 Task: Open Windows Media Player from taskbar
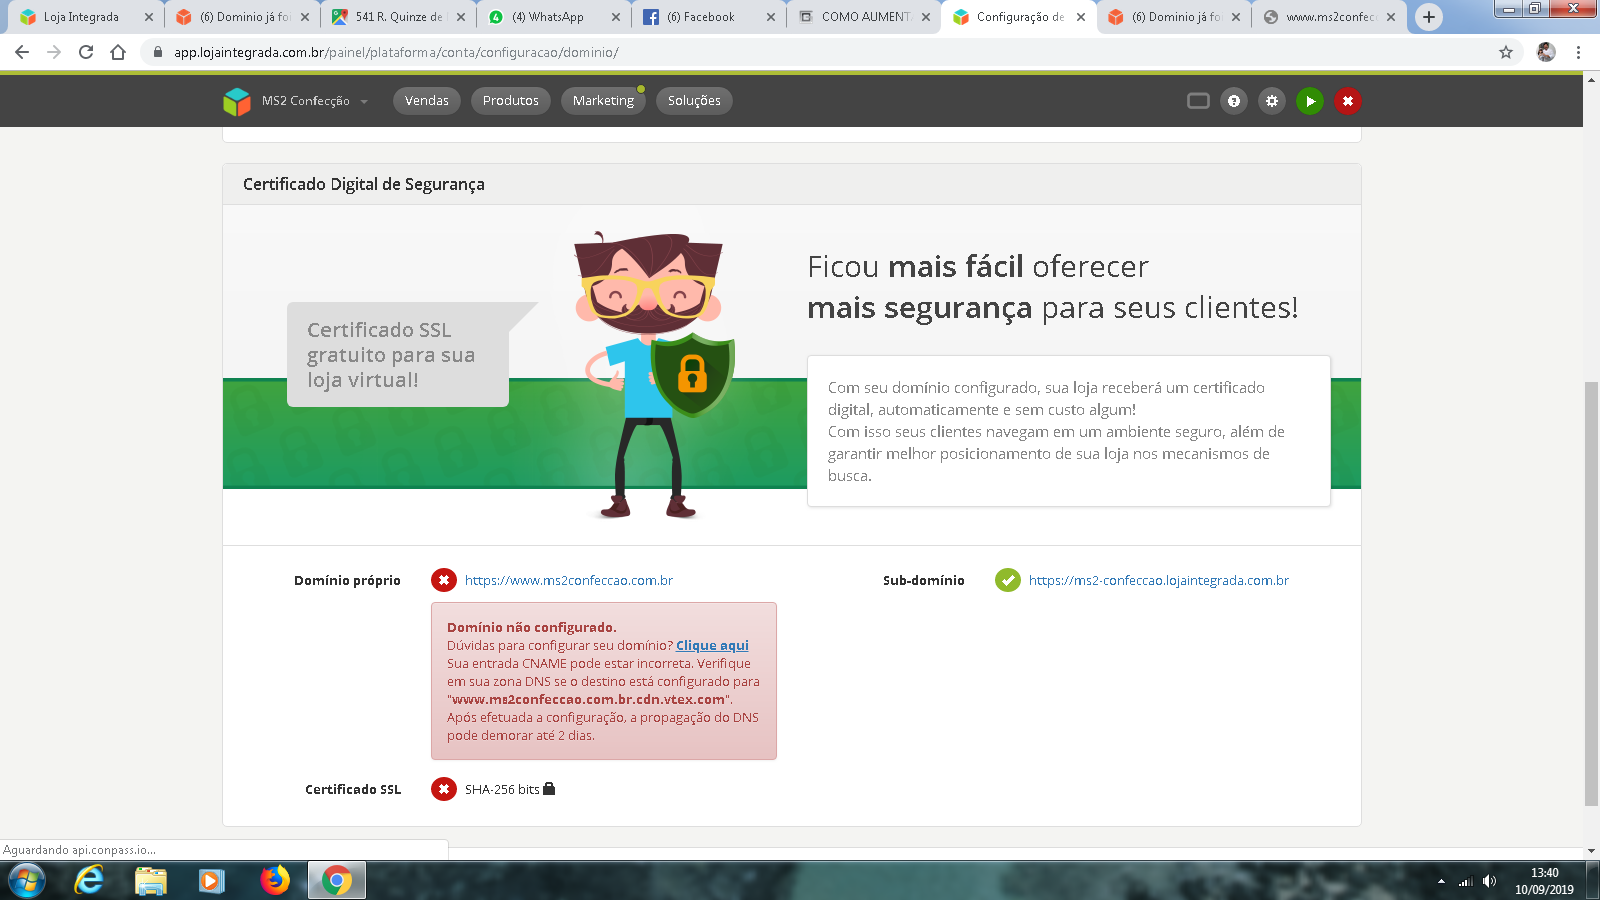tap(211, 880)
